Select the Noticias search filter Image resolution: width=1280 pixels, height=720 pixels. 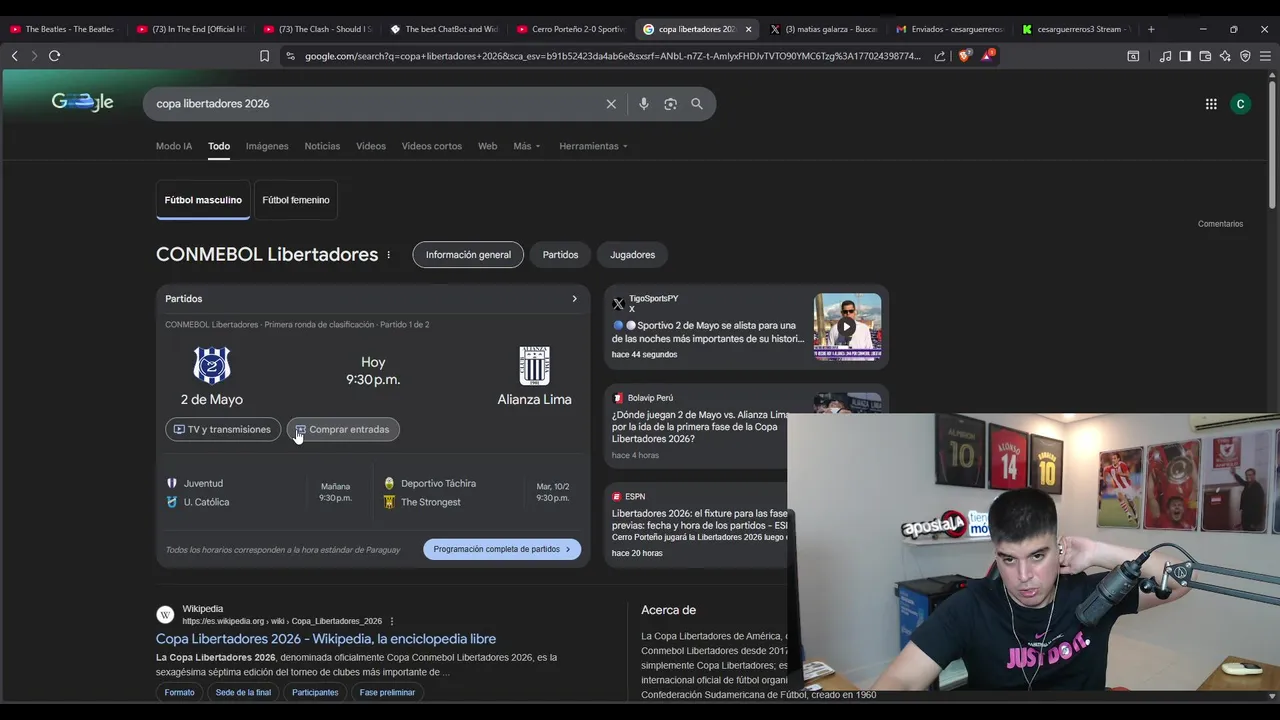322,146
